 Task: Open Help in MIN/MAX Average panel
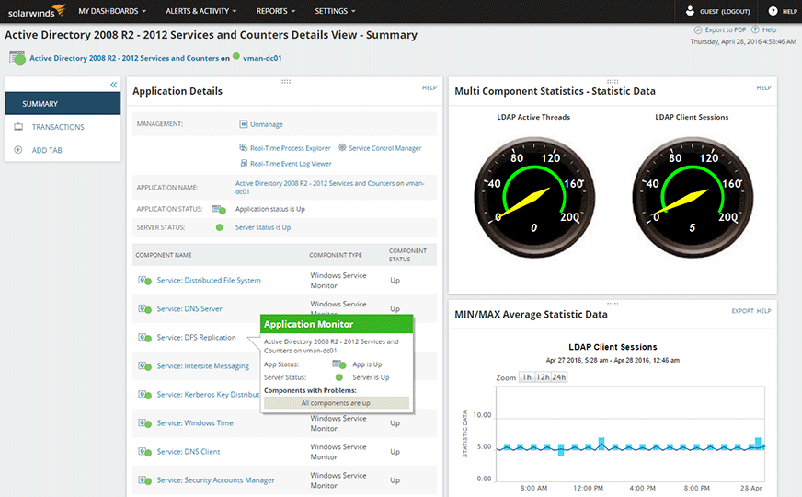[x=764, y=311]
